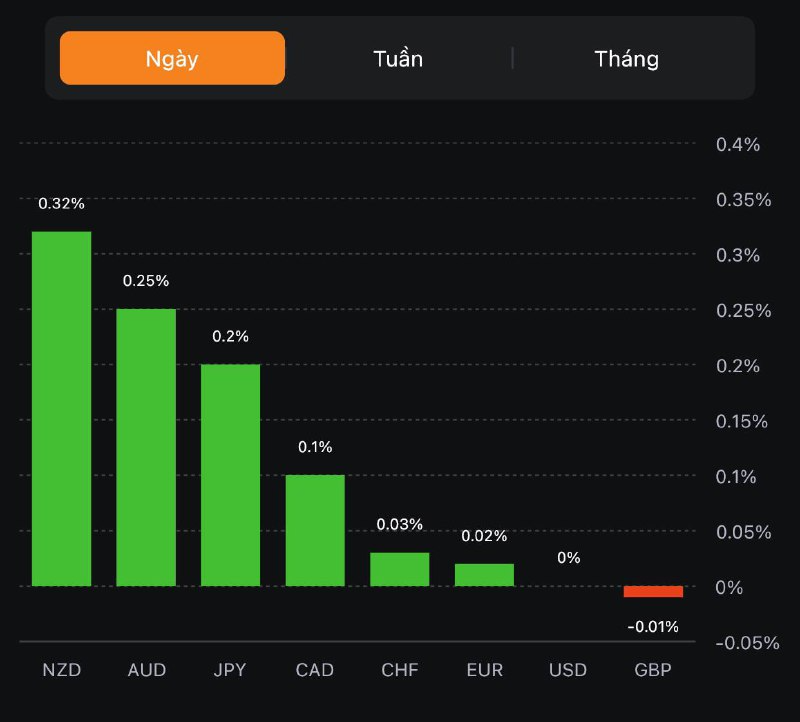Click the -0.01% value below GBP
Viewport: 800px width, 722px height.
pyautogui.click(x=653, y=627)
